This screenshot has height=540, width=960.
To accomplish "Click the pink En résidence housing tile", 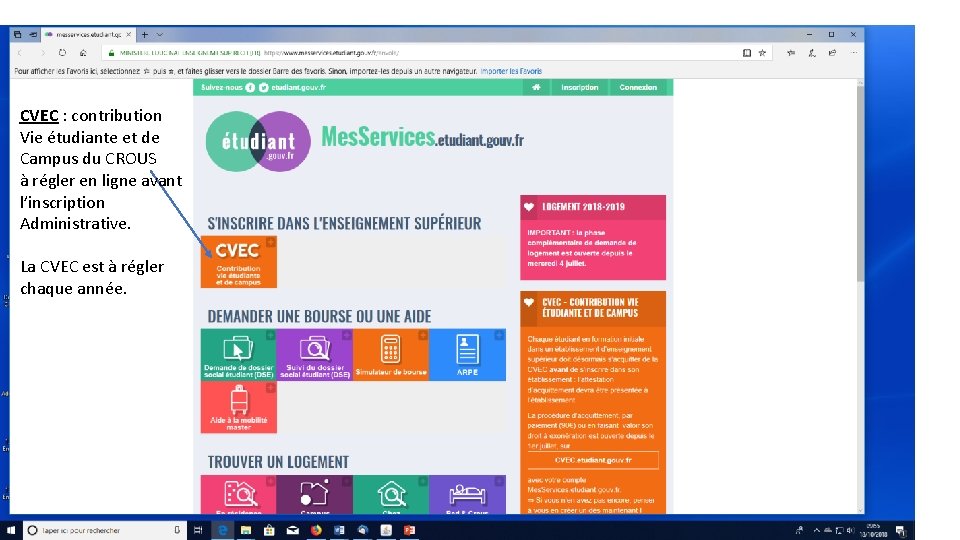I will coord(239,495).
